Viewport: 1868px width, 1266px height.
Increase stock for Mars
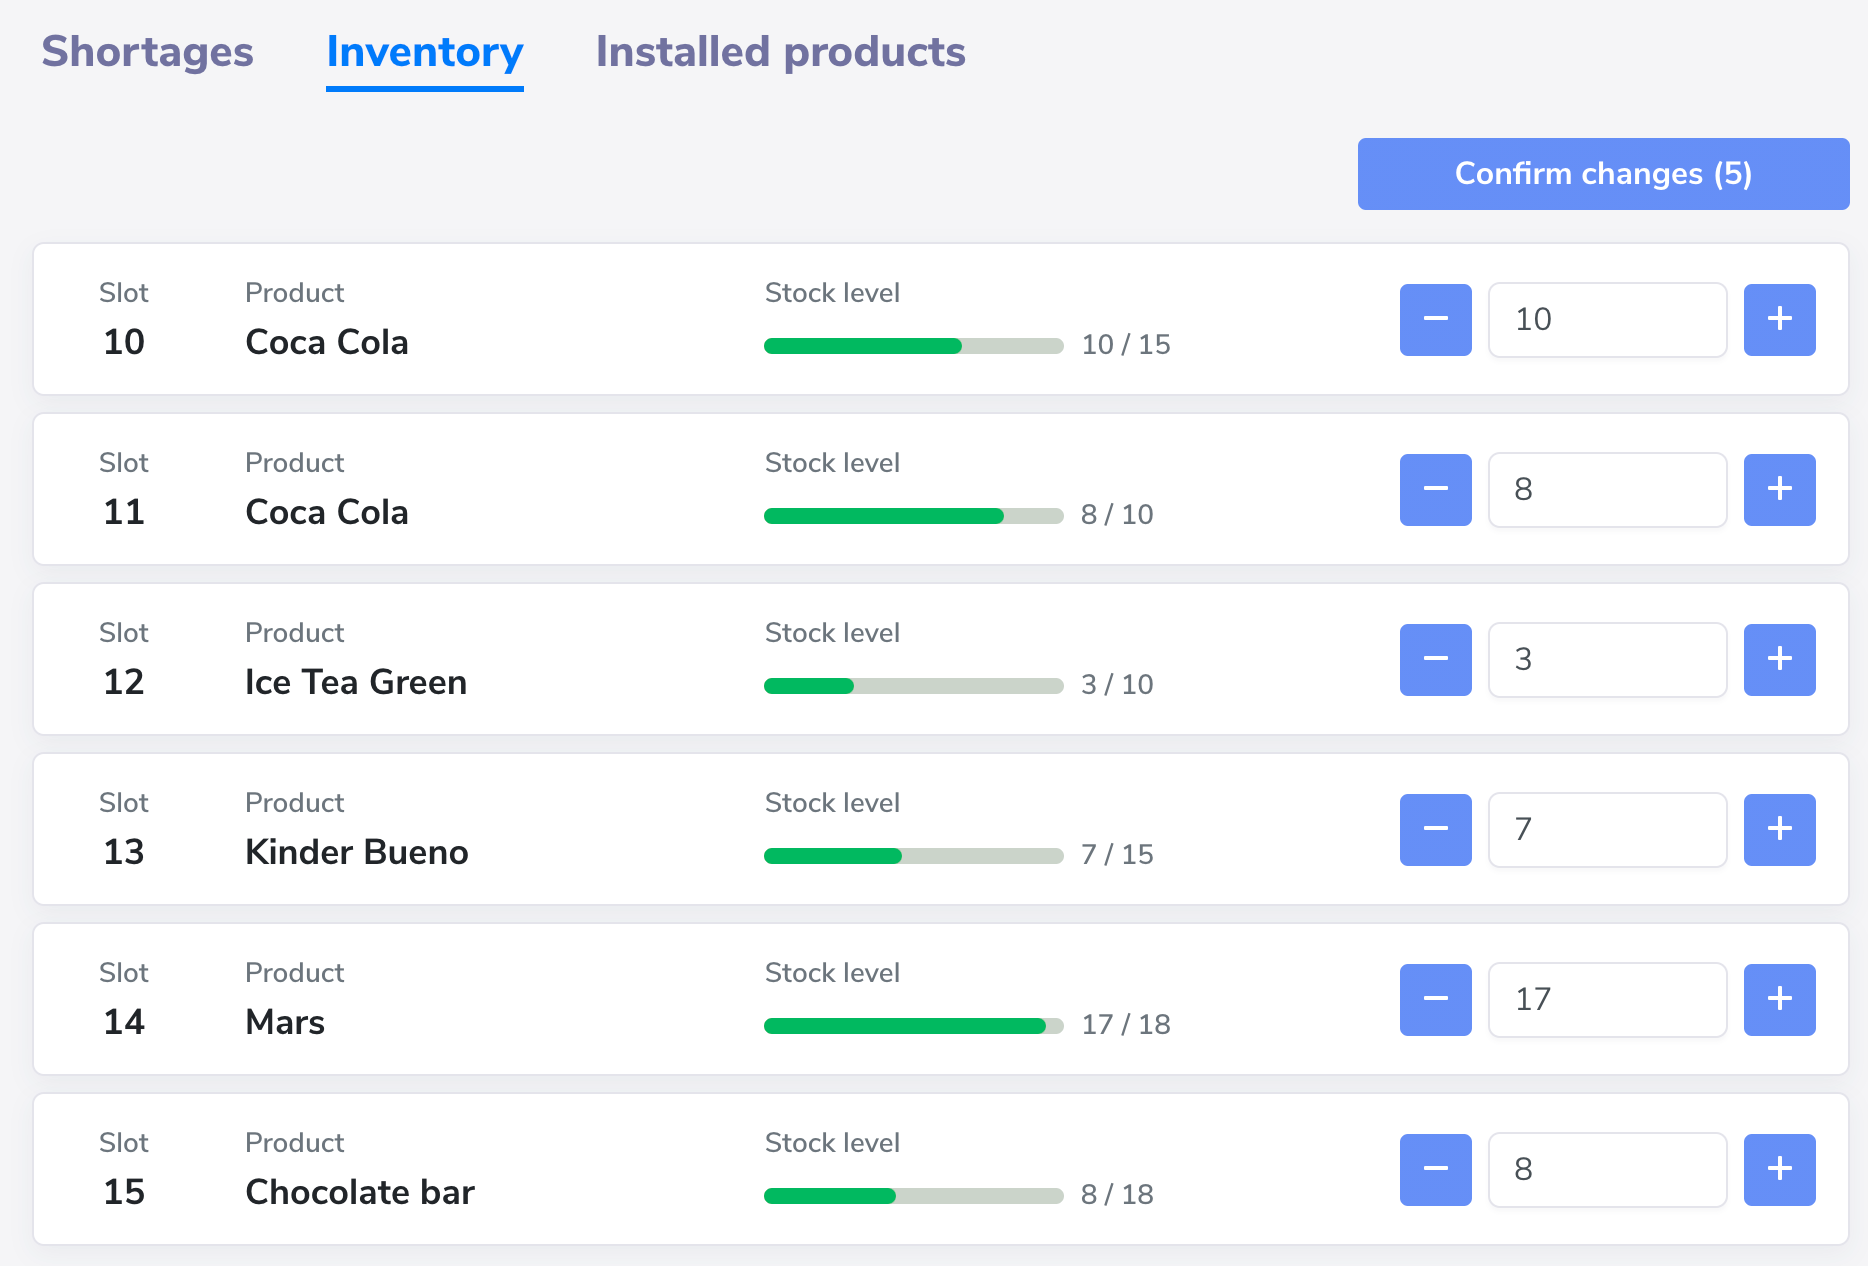(x=1779, y=1000)
